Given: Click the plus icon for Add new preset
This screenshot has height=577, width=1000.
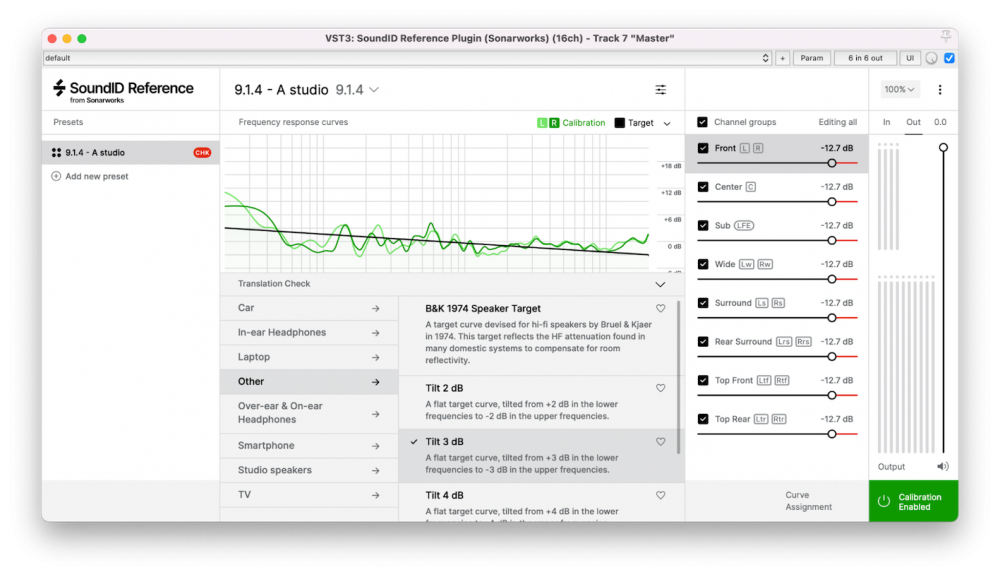Looking at the screenshot, I should (x=56, y=177).
